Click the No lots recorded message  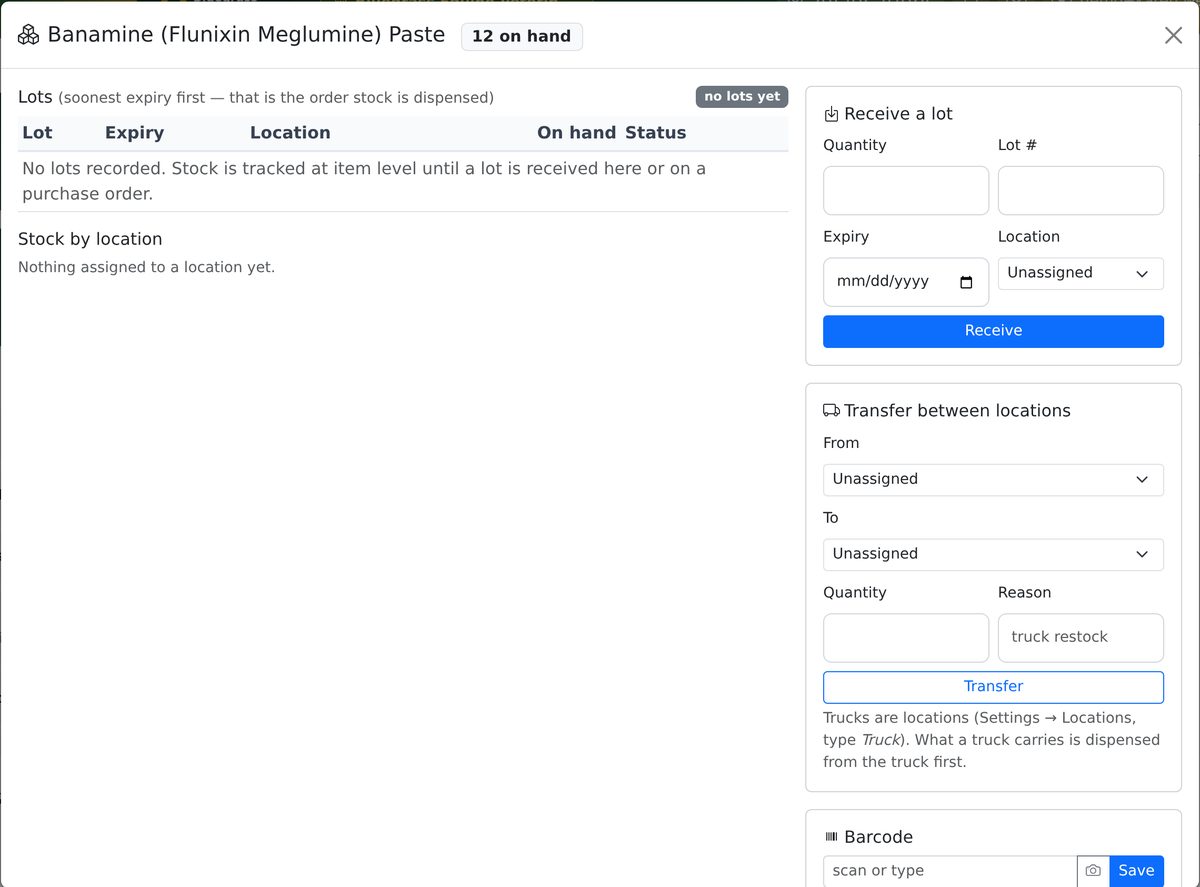click(364, 181)
